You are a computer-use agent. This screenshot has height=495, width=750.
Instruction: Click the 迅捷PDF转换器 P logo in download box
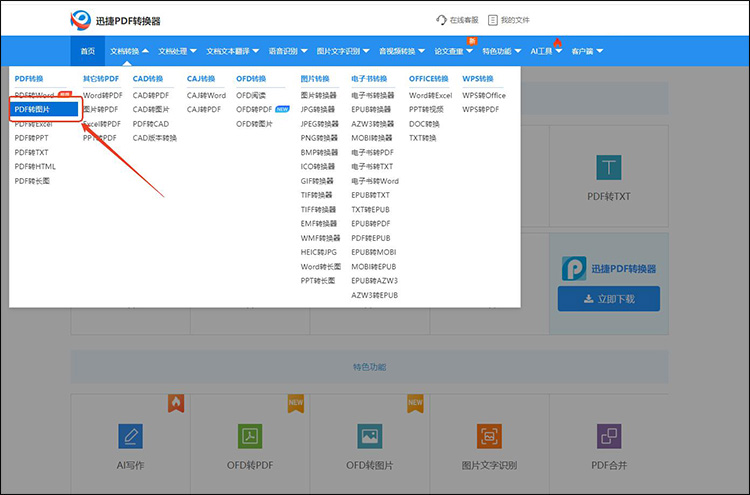(x=574, y=268)
